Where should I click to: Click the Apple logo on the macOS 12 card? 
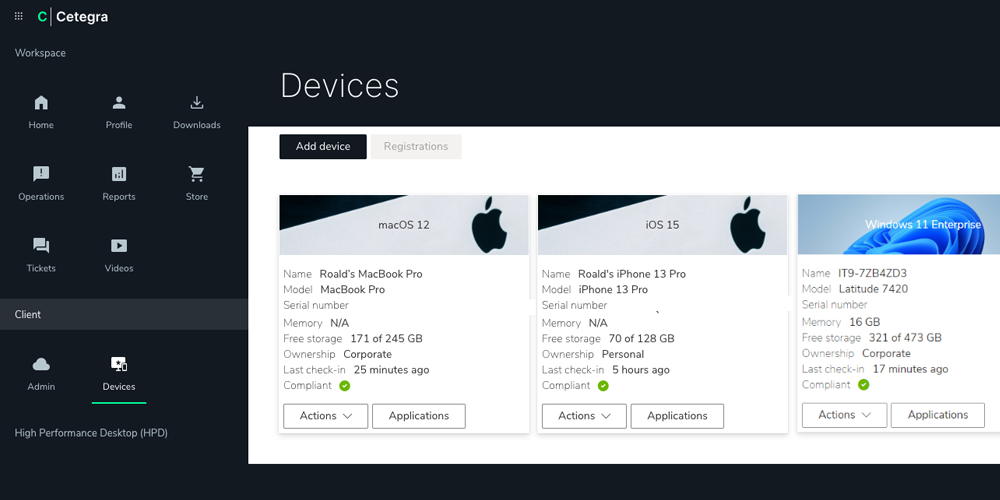489,224
